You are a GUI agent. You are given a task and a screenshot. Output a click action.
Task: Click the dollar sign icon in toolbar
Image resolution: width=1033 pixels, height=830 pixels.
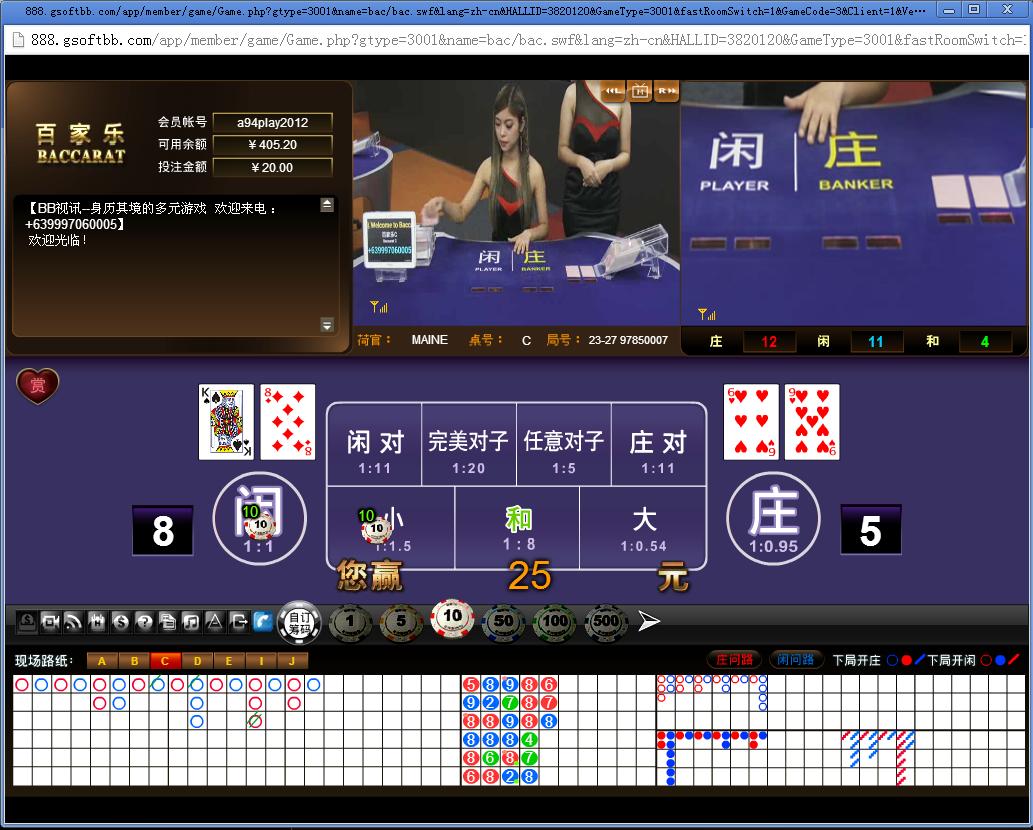pyautogui.click(x=121, y=622)
